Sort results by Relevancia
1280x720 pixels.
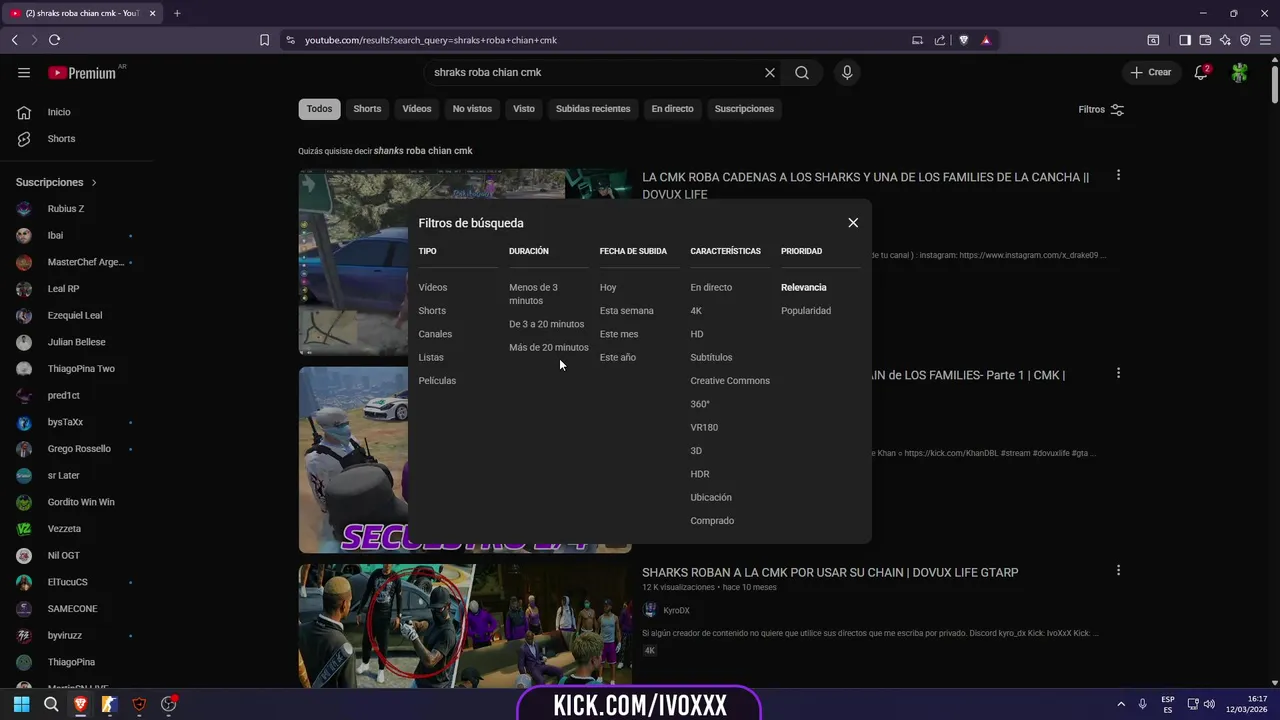[804, 288]
